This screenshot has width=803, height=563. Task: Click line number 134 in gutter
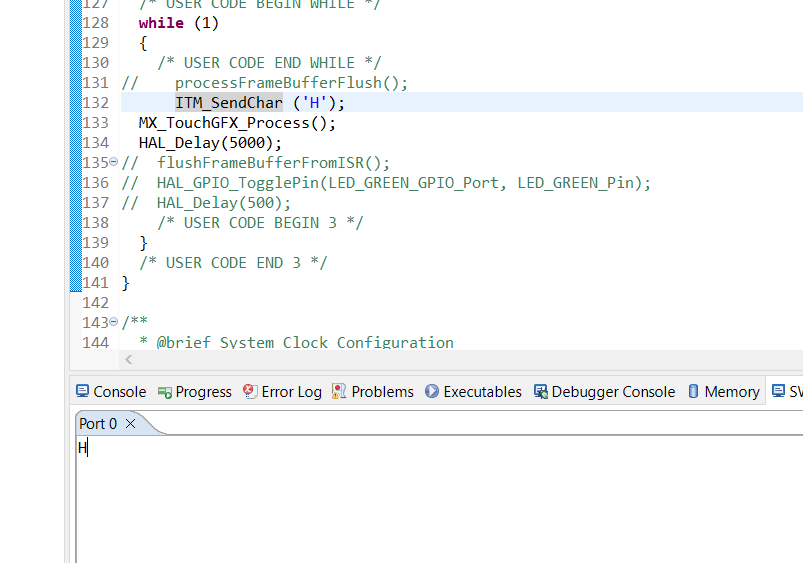(96, 143)
